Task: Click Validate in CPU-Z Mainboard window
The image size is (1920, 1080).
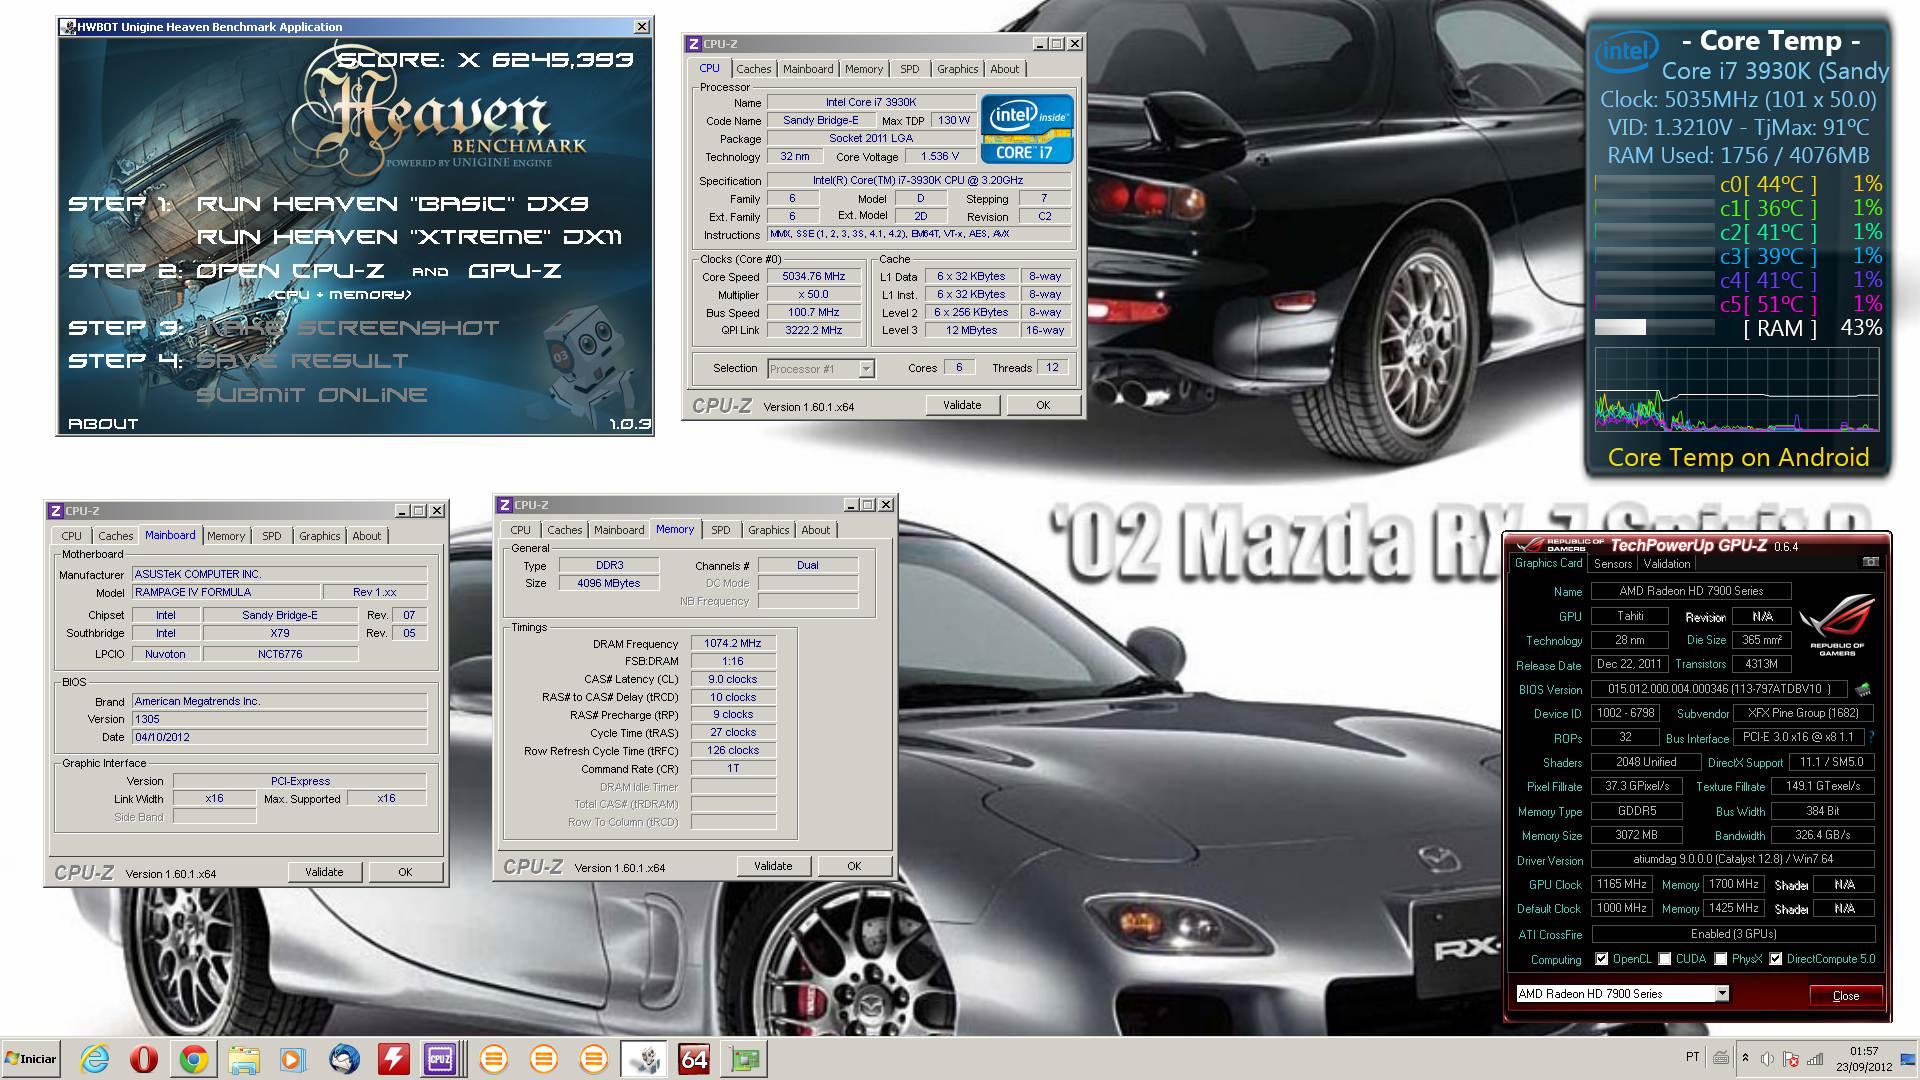Action: pos(324,872)
